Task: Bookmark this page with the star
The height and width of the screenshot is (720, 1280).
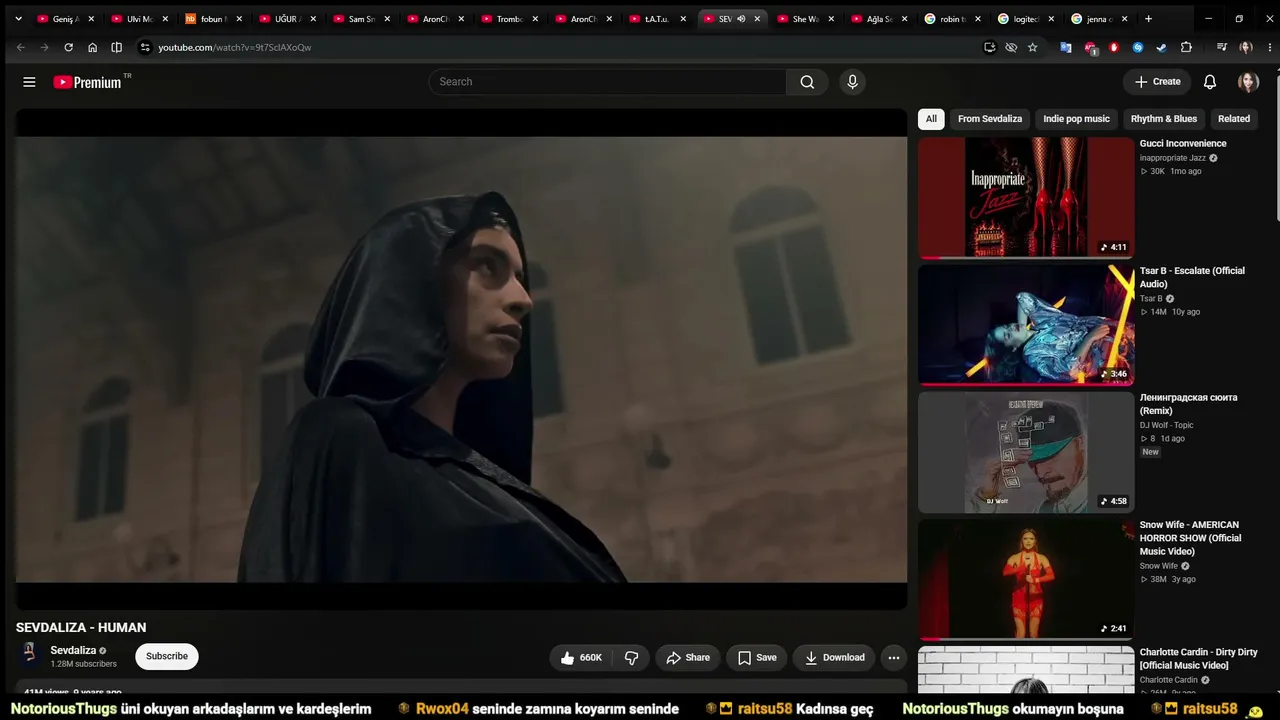Action: (1033, 47)
